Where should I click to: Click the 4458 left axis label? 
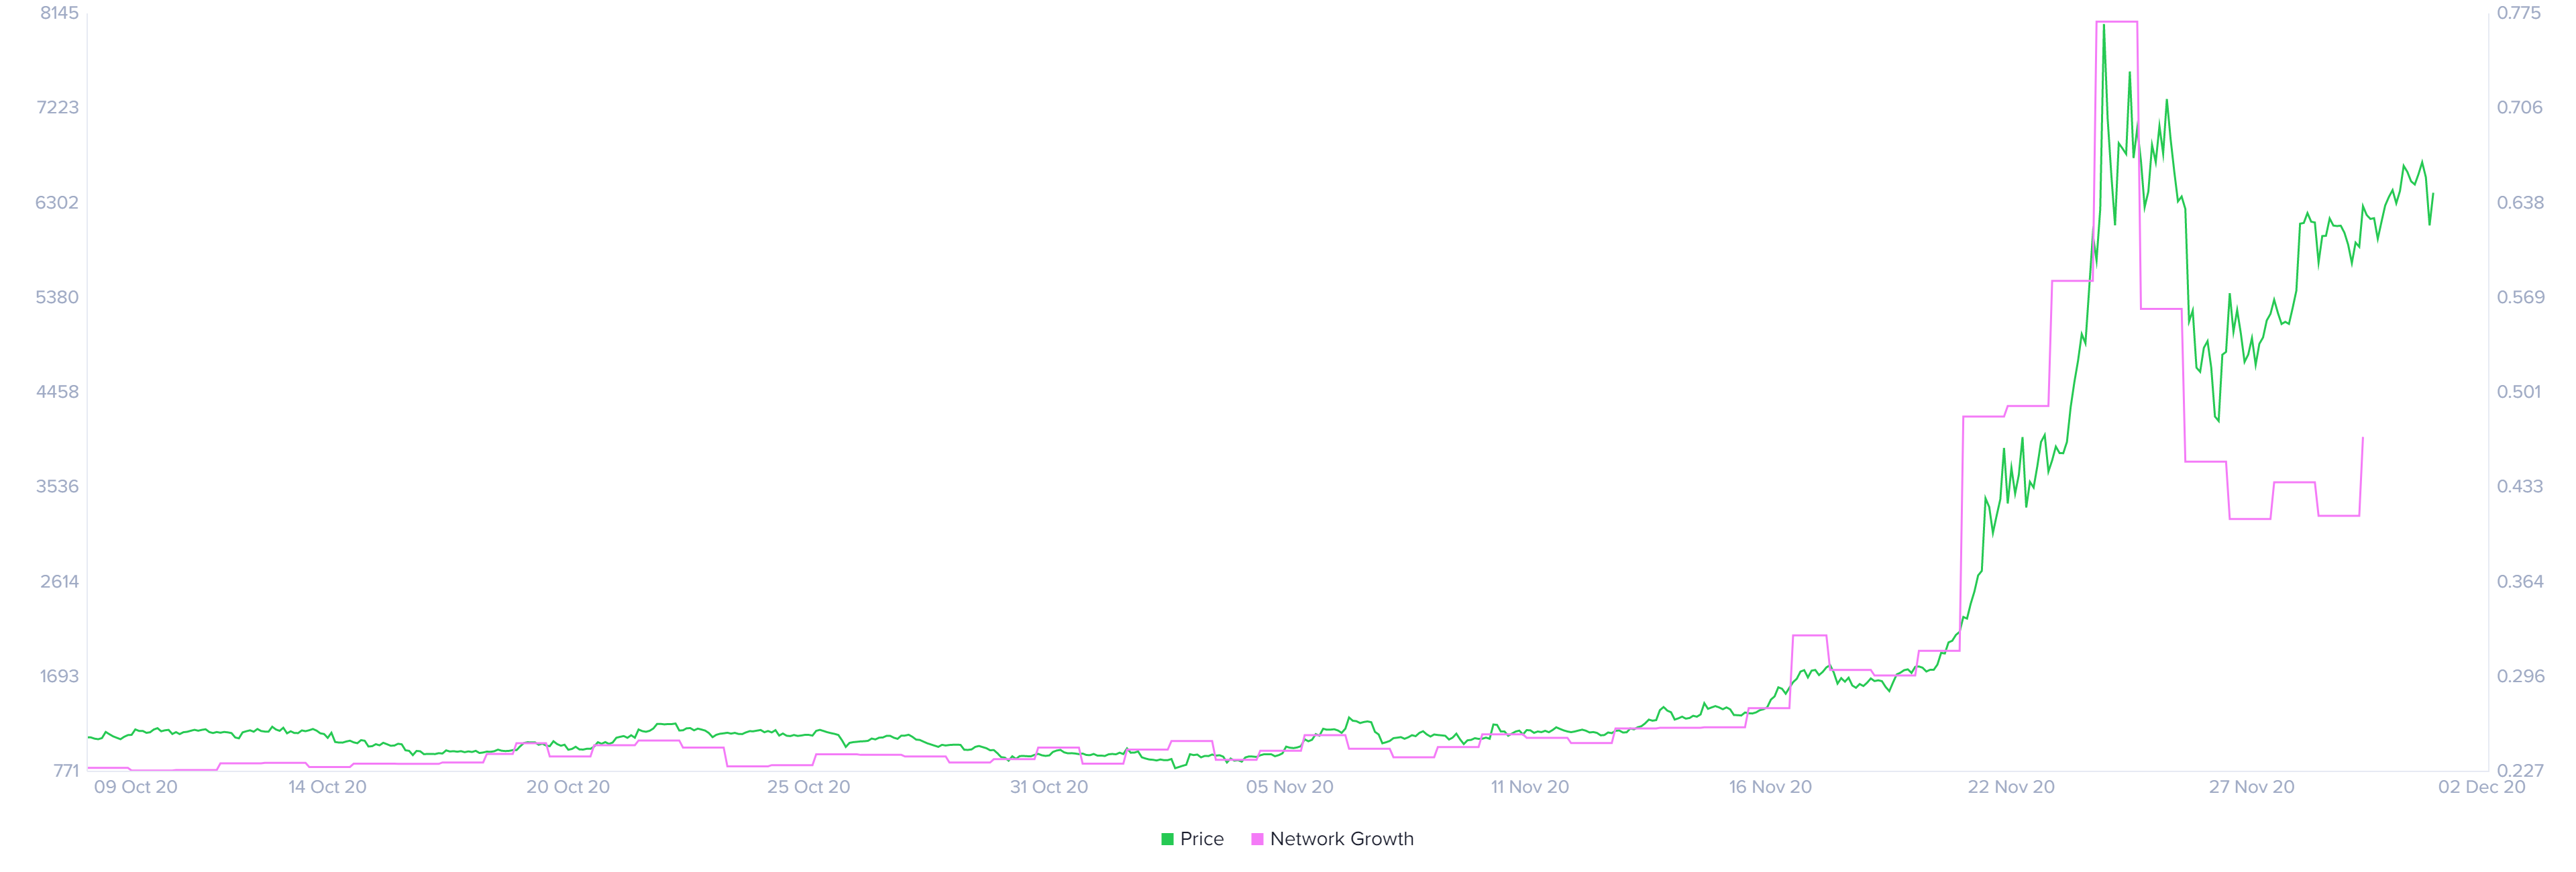(57, 392)
